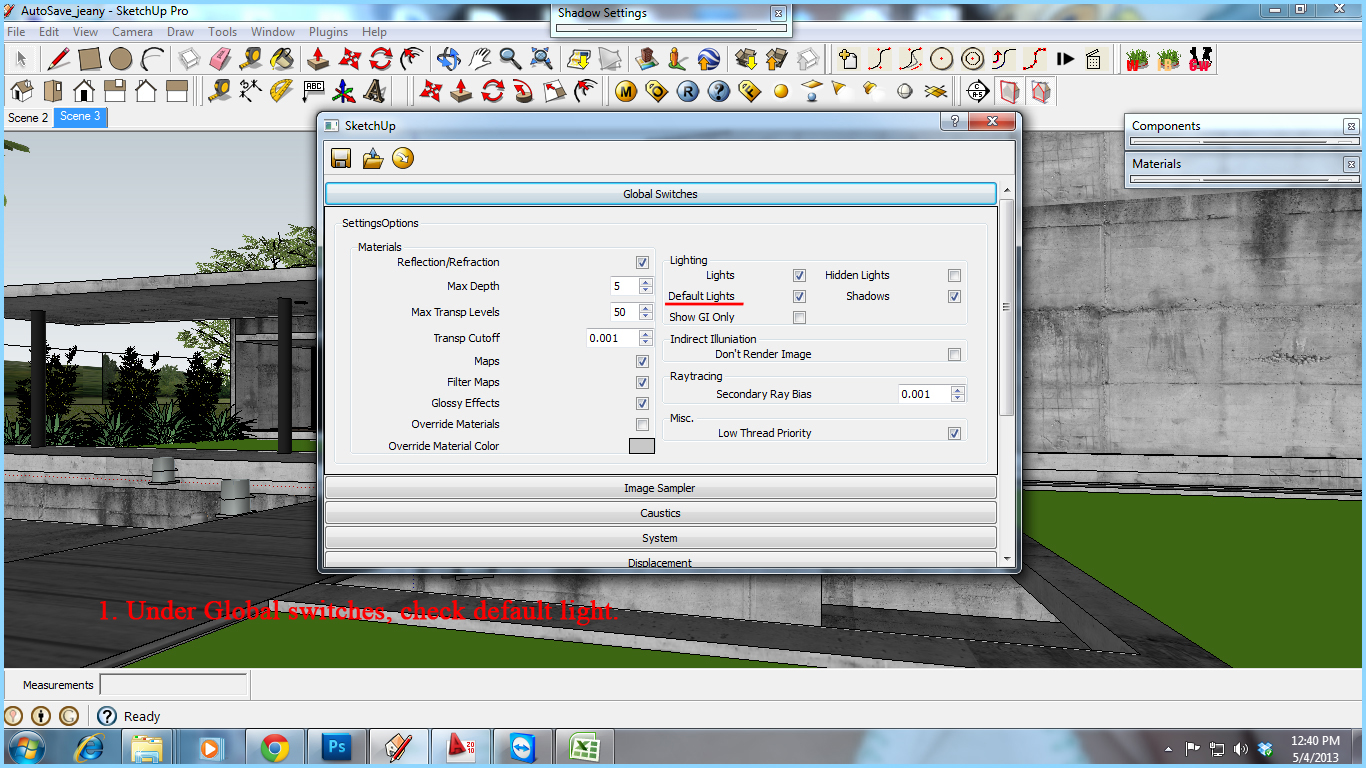Start render with V-Ray R icon
The height and width of the screenshot is (768, 1366).
coord(688,92)
